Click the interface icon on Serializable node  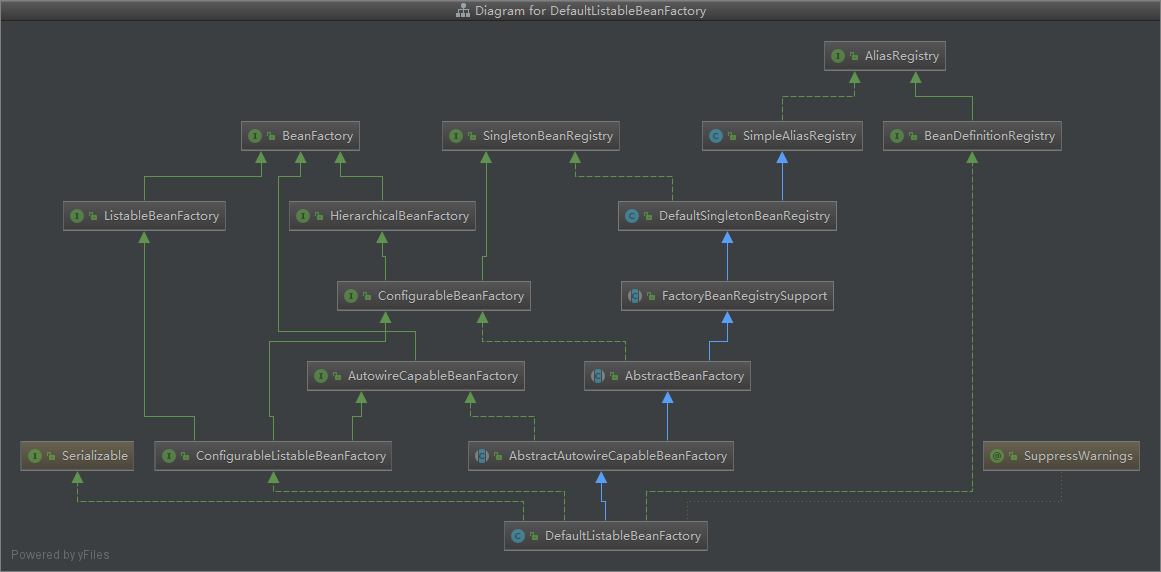(35, 456)
